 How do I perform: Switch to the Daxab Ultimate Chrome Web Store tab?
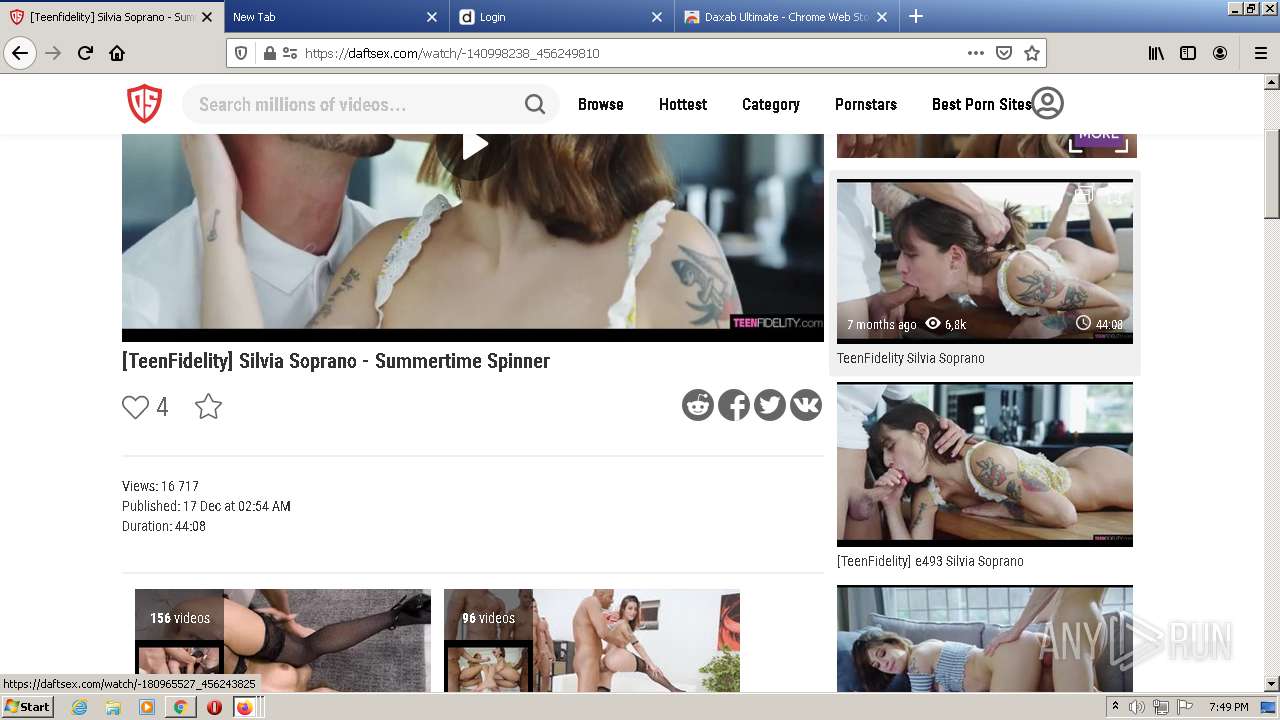[786, 17]
